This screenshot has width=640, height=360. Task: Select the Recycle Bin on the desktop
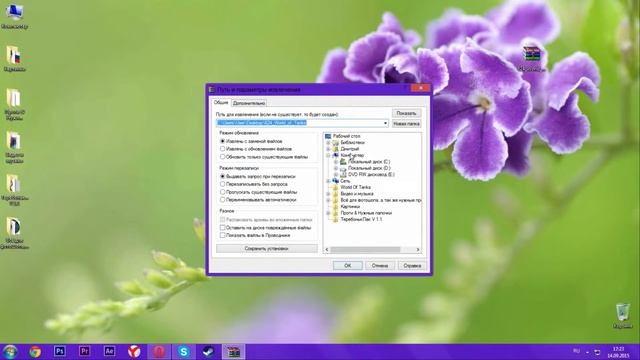(x=622, y=316)
